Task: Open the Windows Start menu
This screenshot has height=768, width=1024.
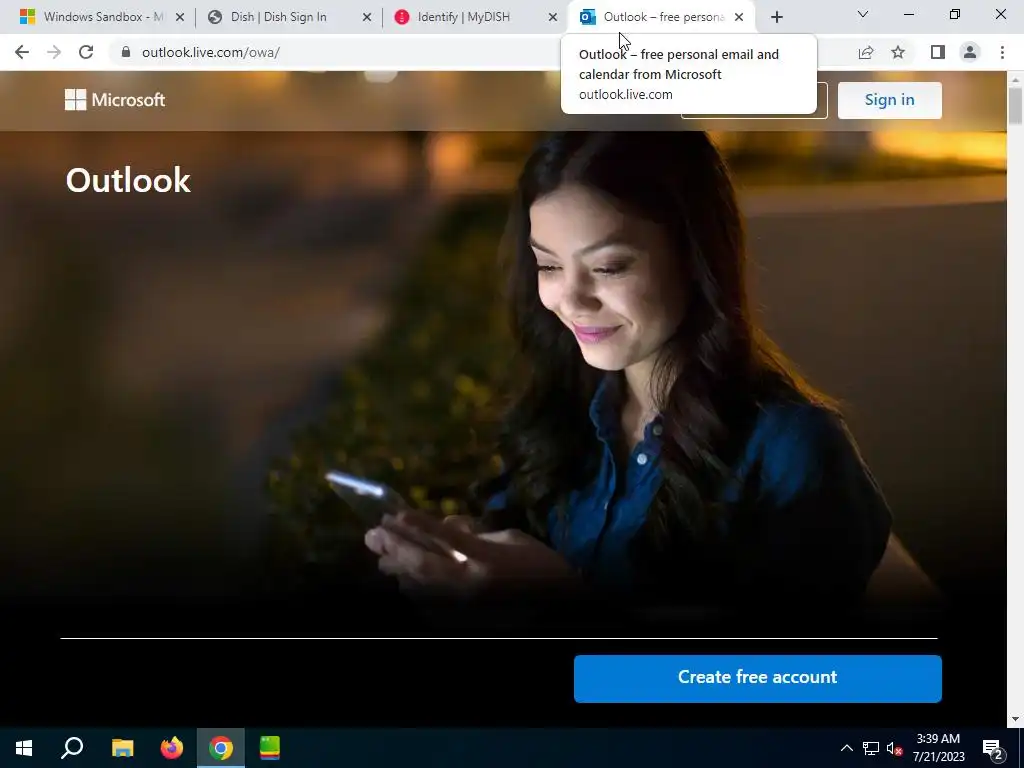Action: 24,748
